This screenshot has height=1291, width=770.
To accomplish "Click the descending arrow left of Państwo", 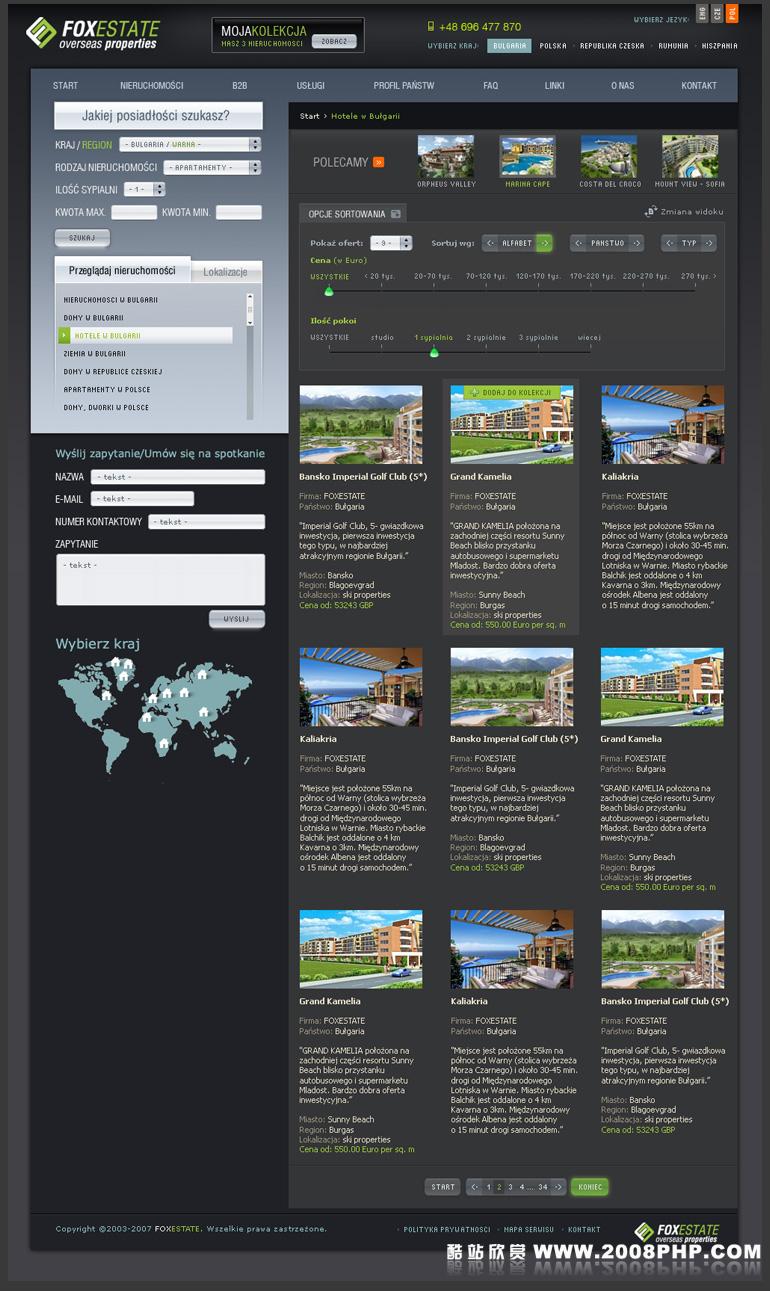I will 578,243.
